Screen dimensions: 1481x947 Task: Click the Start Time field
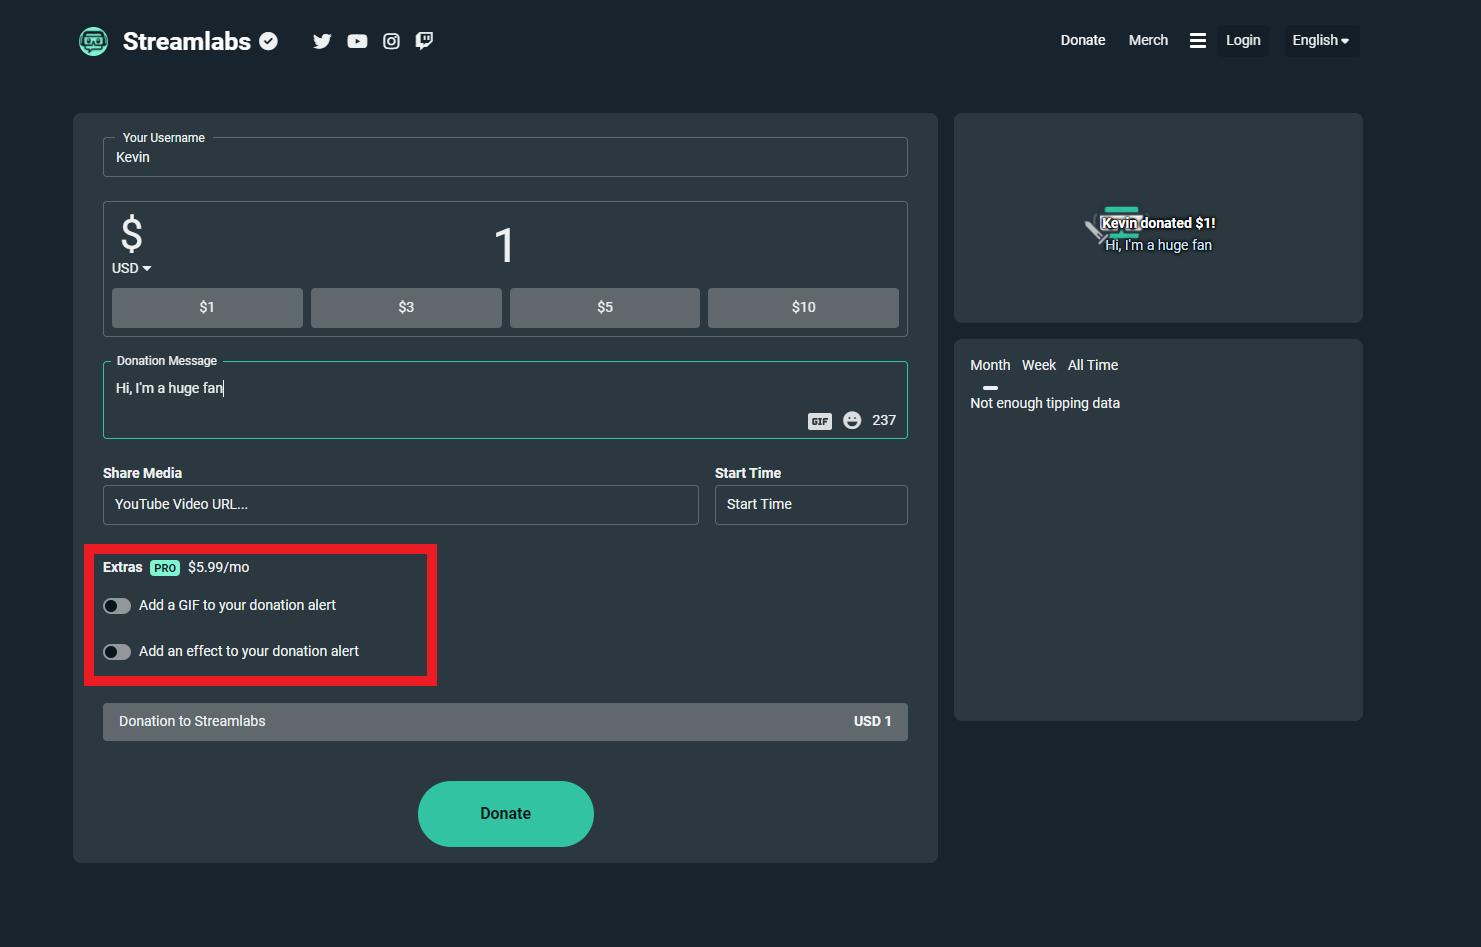[811, 505]
